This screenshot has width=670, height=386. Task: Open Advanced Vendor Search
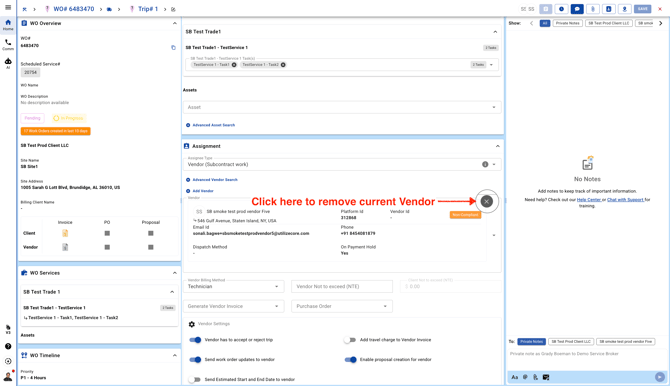[212, 180]
